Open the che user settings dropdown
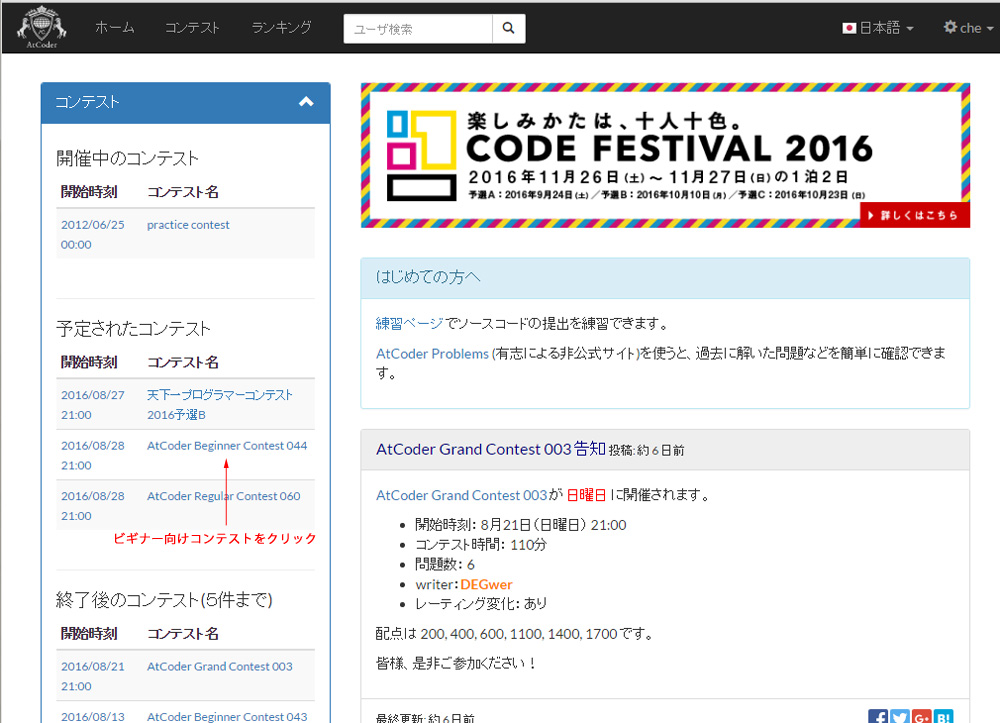 coord(969,28)
